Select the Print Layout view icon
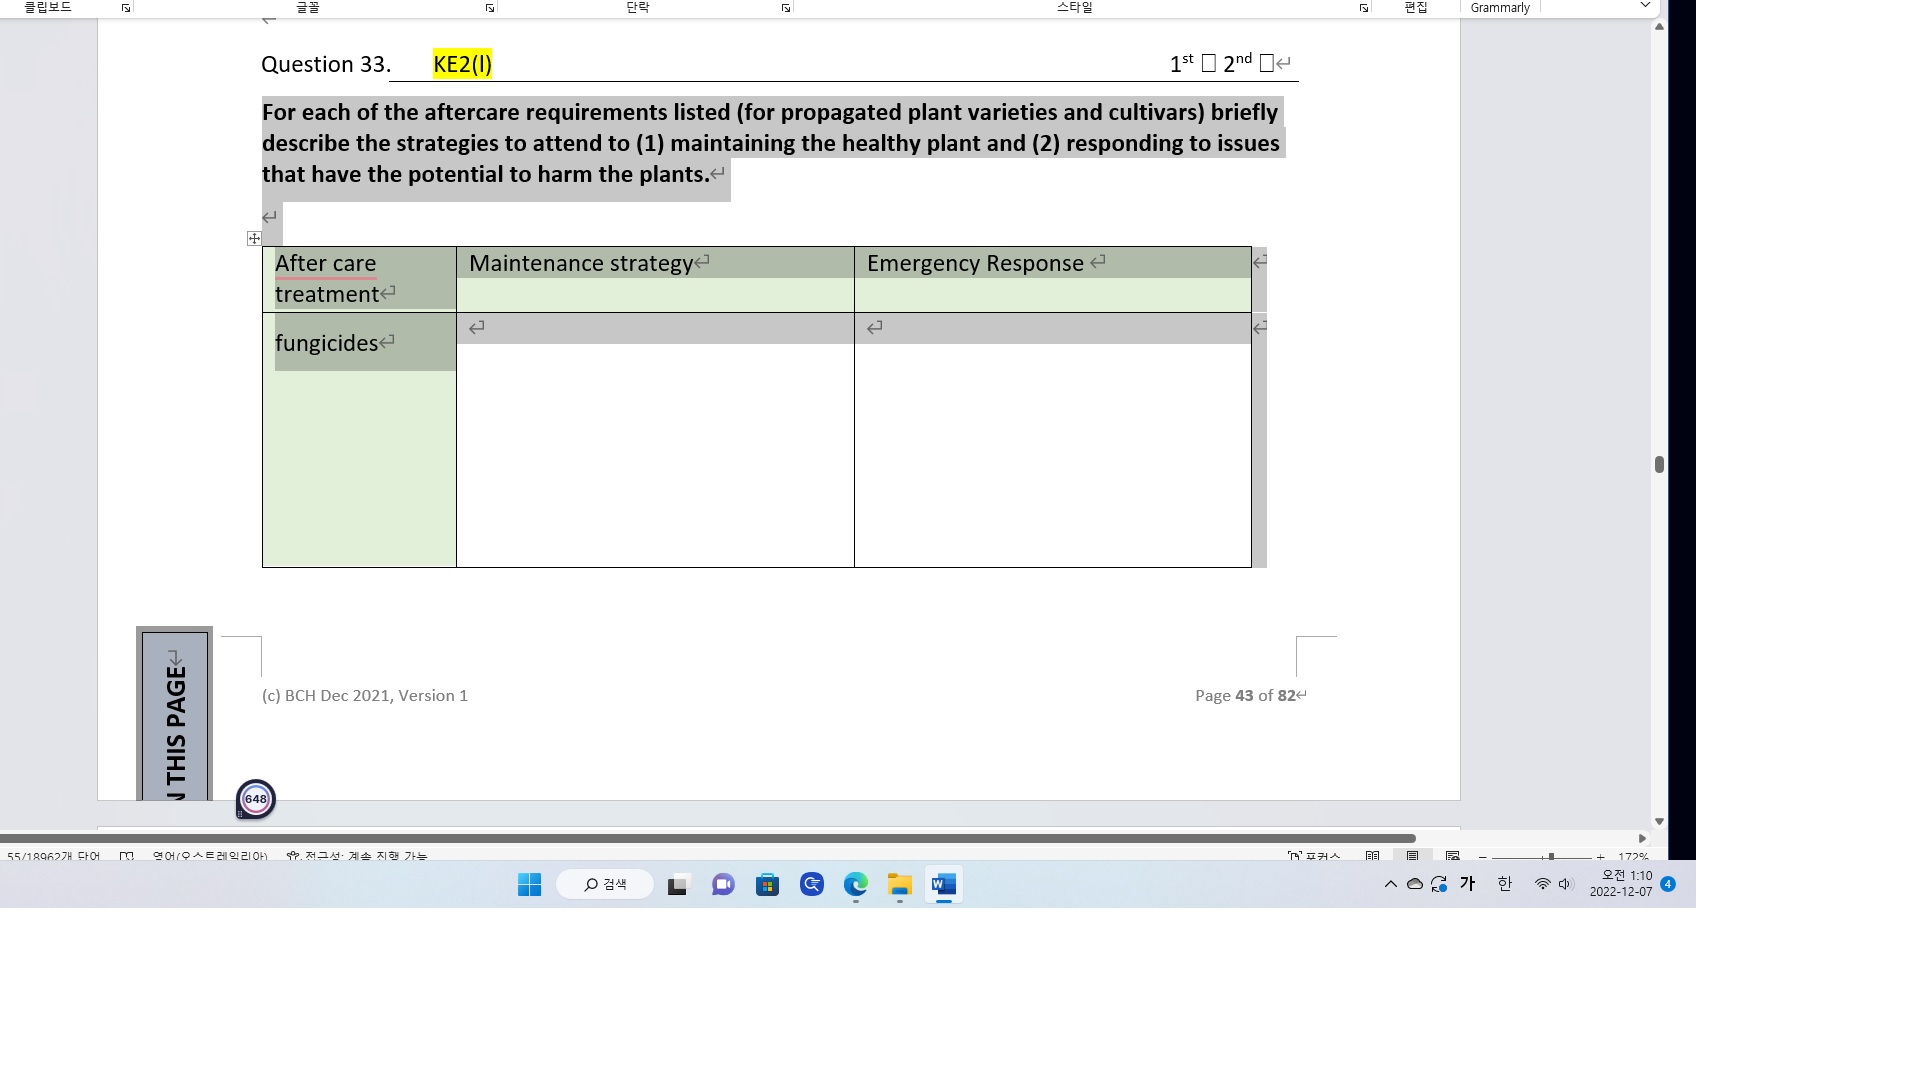1920x1080 pixels. (1413, 857)
